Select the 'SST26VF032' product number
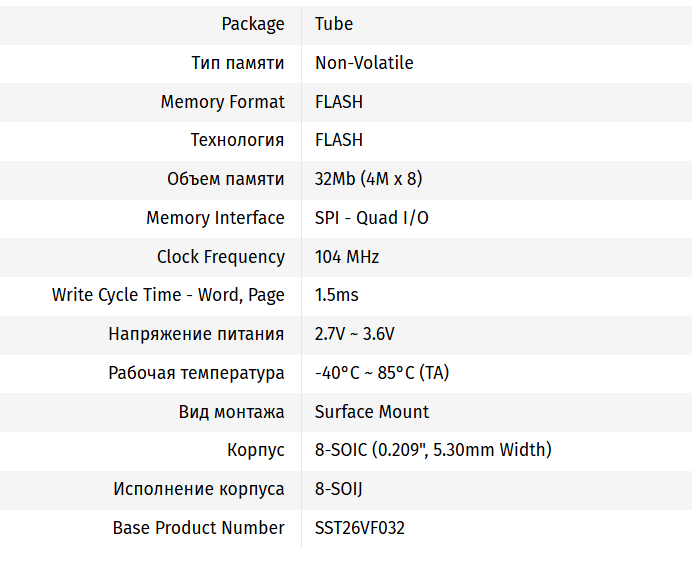Image resolution: width=692 pixels, height=562 pixels. coord(360,528)
